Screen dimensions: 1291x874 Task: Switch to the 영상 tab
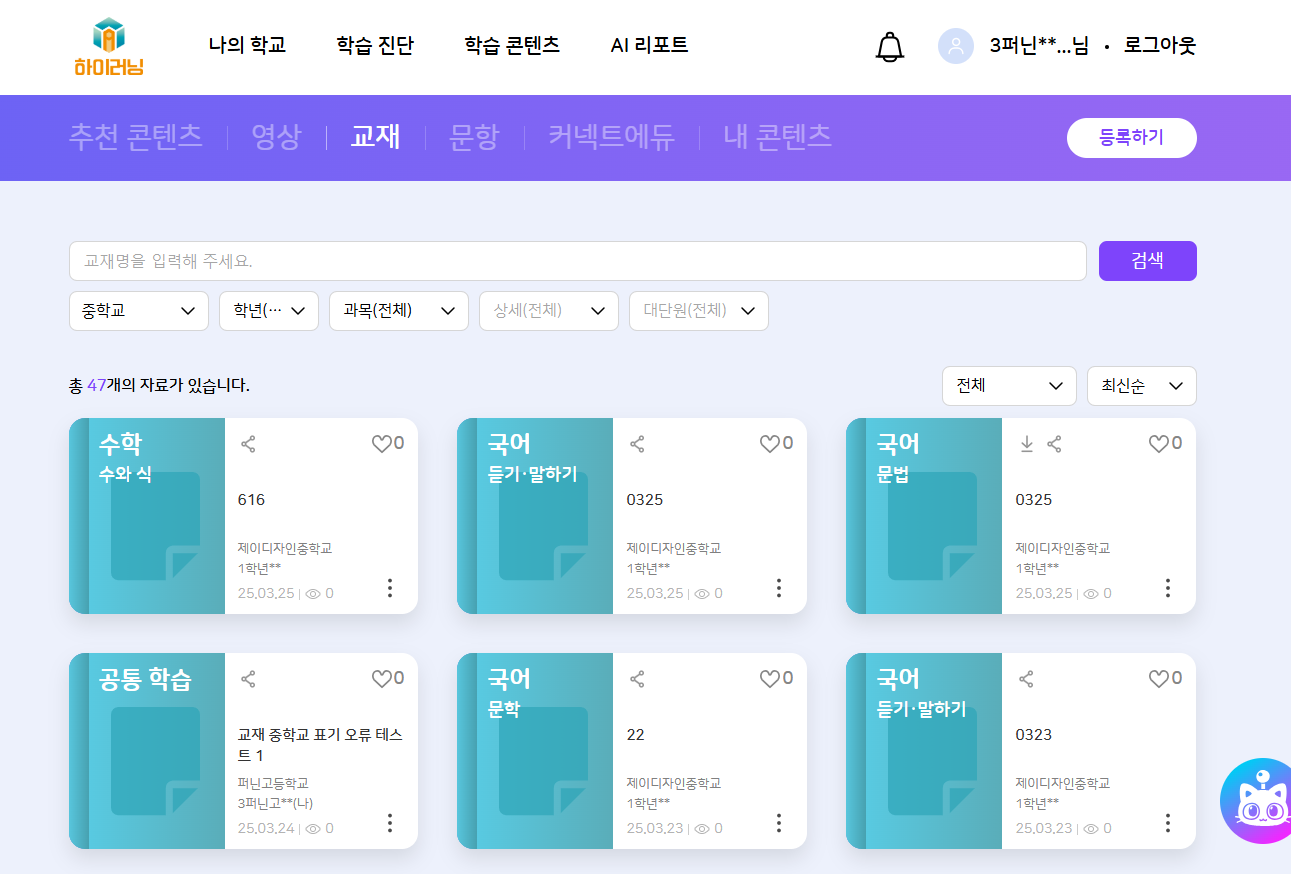pyautogui.click(x=276, y=137)
